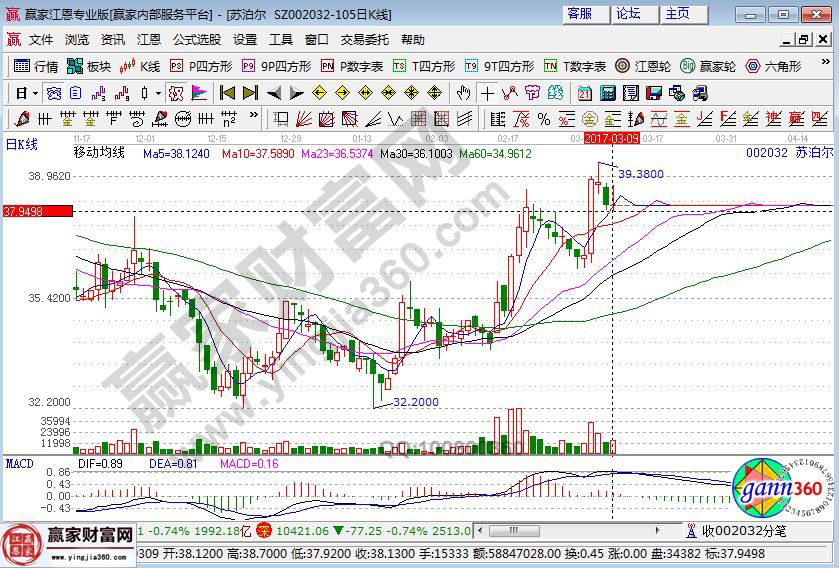This screenshot has width=839, height=568.
Task: Click the 2017-03-09 date marker on timeline
Action: pyautogui.click(x=611, y=137)
